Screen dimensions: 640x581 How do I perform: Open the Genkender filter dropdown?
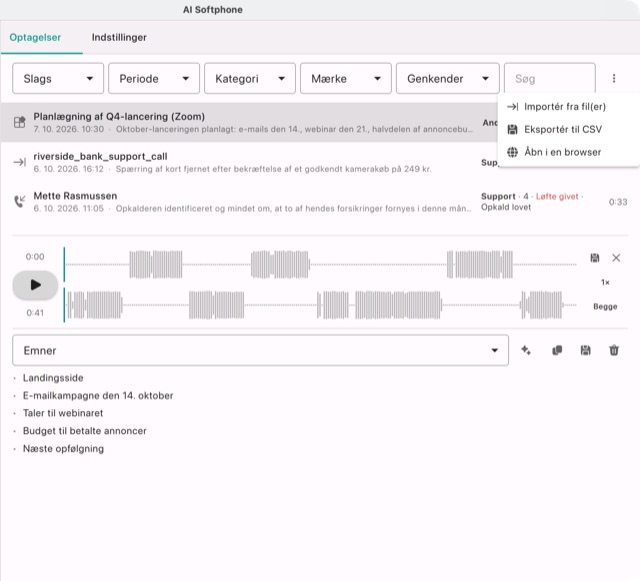pyautogui.click(x=448, y=78)
